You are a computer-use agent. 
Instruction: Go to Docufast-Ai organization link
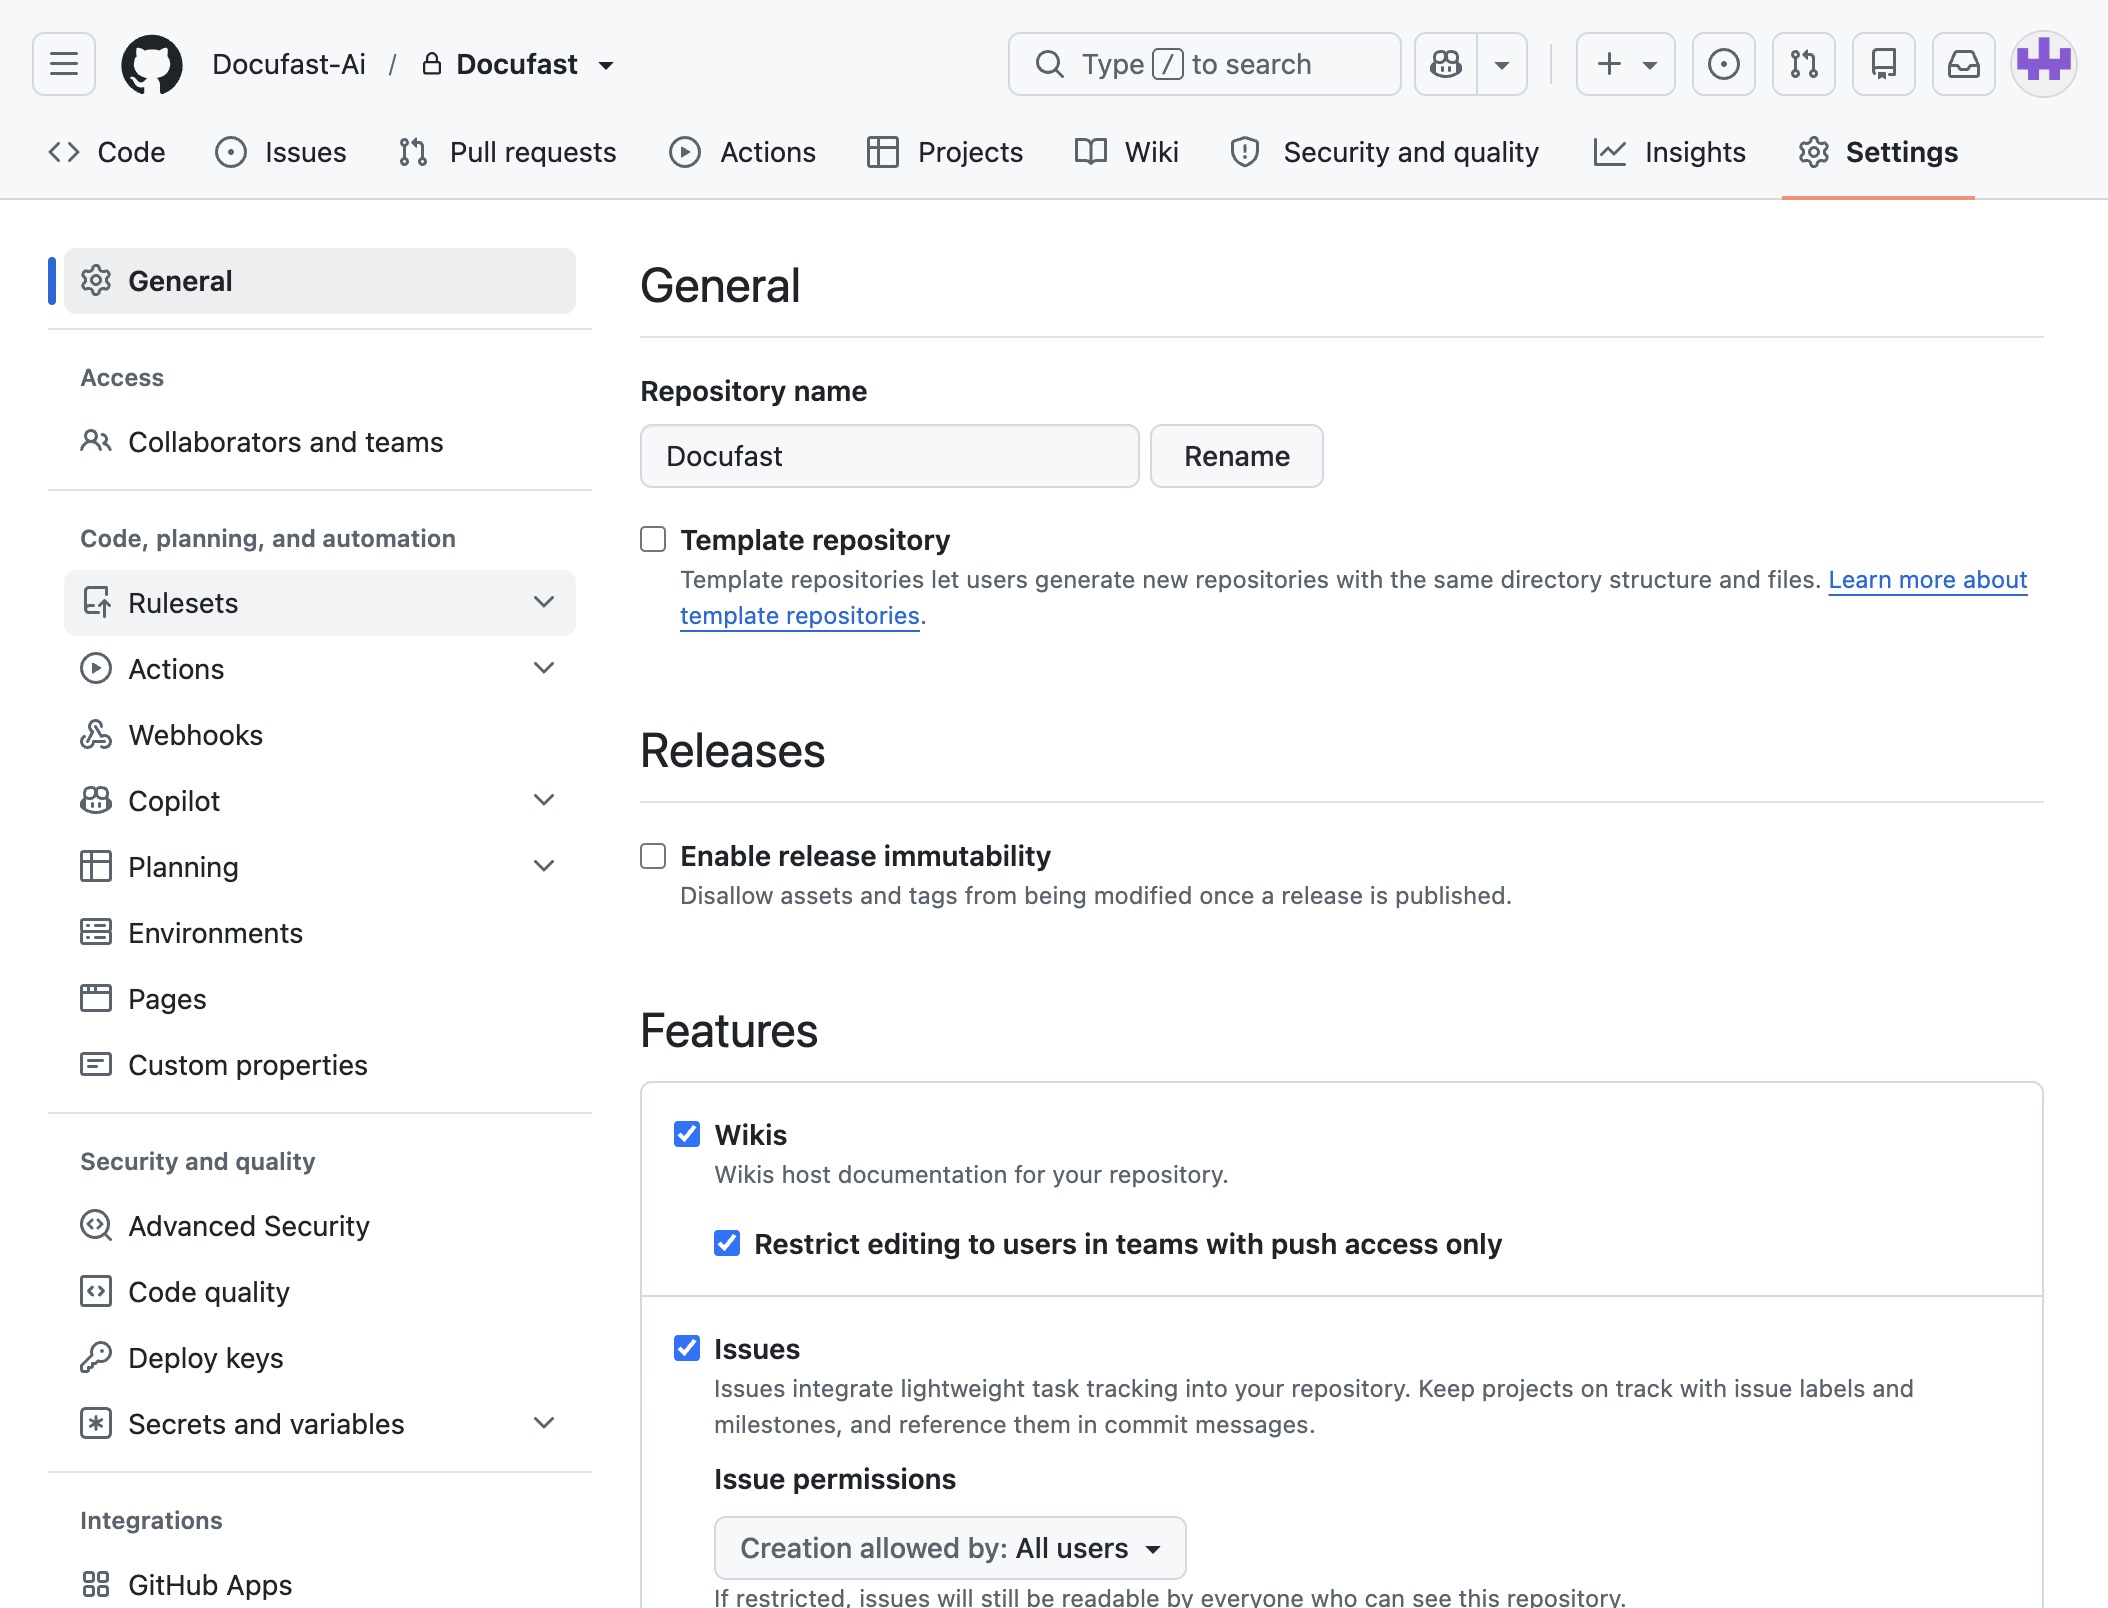tap(289, 64)
